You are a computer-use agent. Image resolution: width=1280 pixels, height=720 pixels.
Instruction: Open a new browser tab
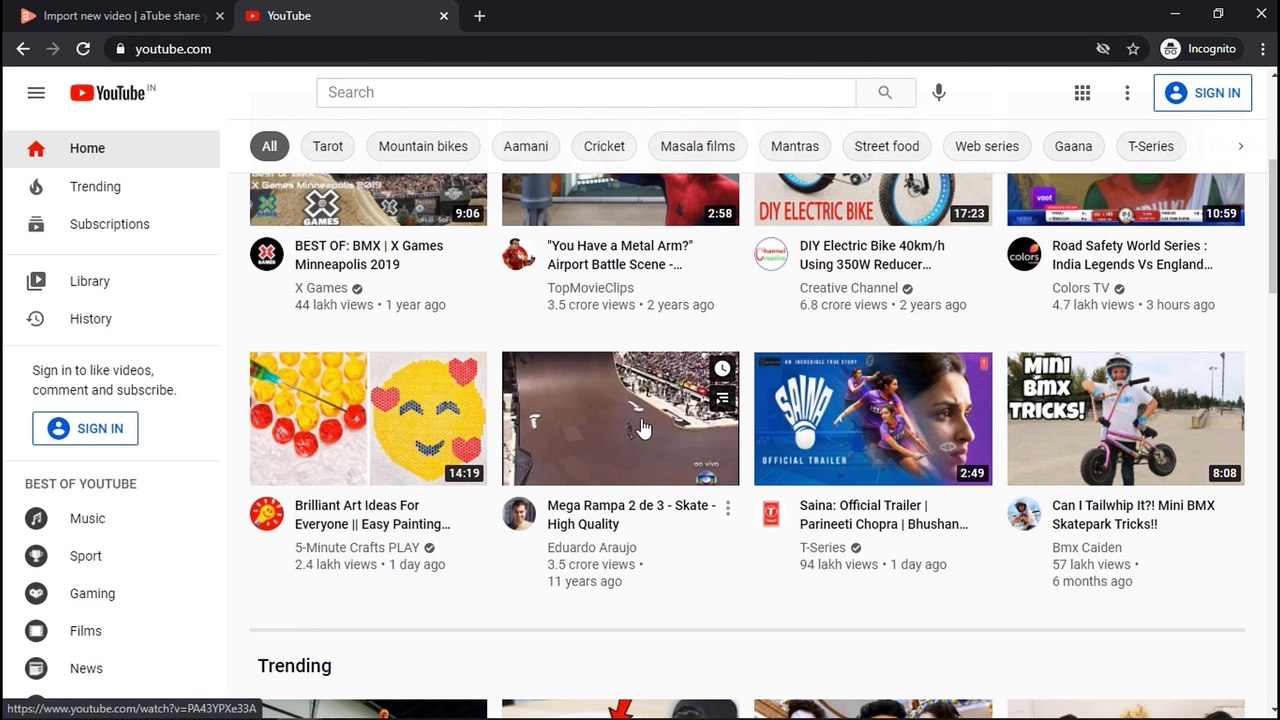[480, 16]
